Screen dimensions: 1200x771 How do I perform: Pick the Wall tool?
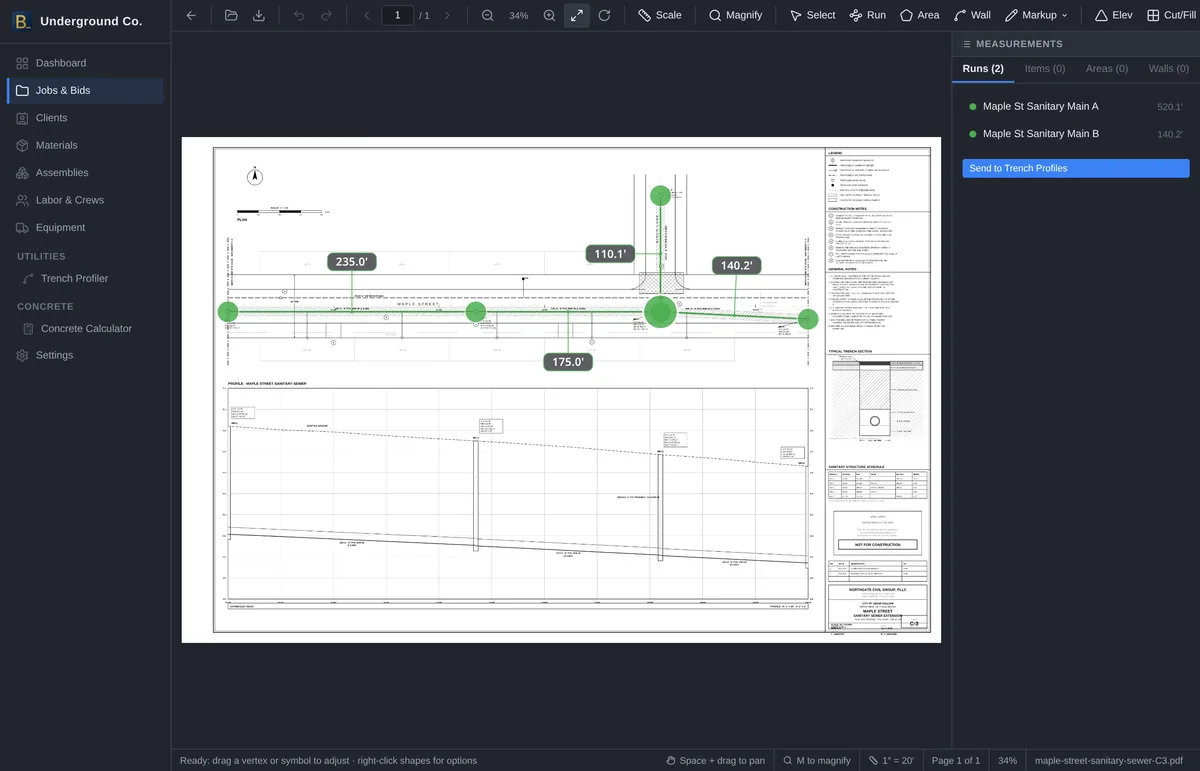coord(972,15)
